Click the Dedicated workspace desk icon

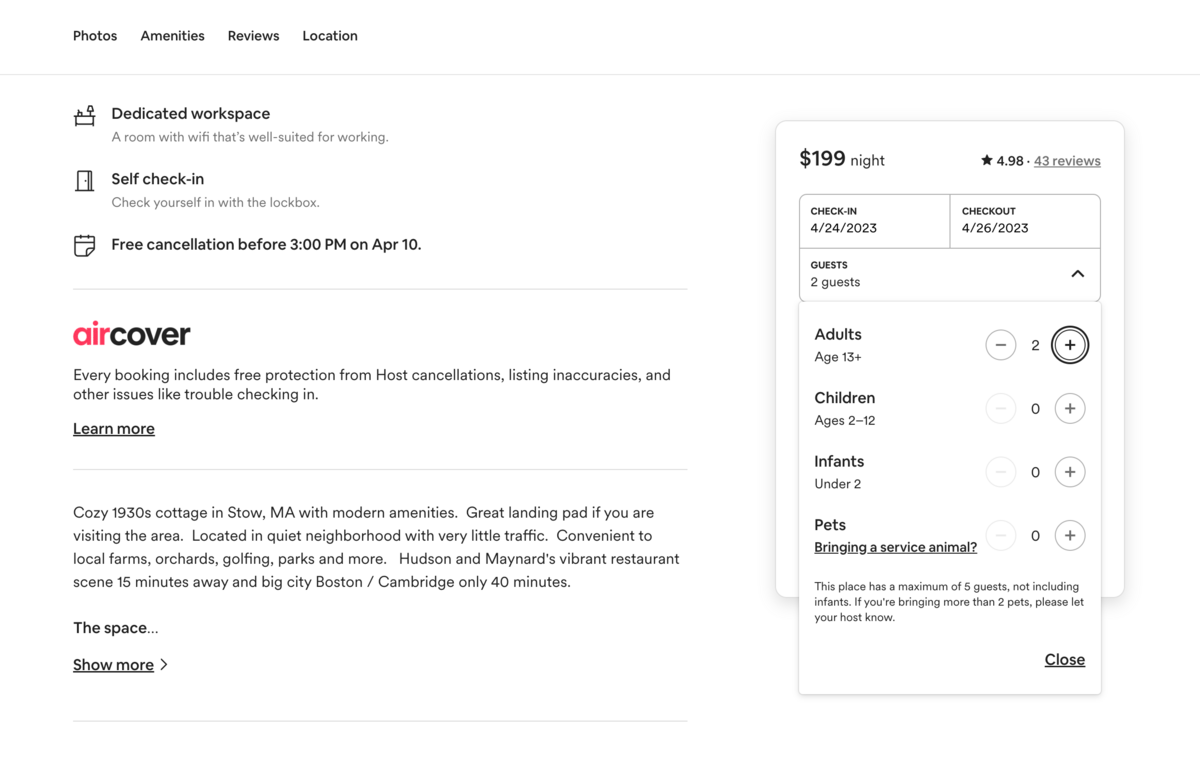(85, 116)
